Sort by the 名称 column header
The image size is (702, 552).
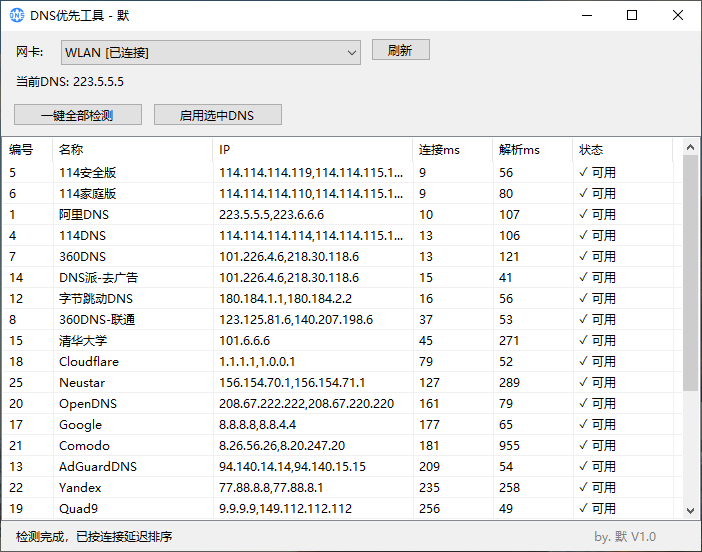pos(133,150)
